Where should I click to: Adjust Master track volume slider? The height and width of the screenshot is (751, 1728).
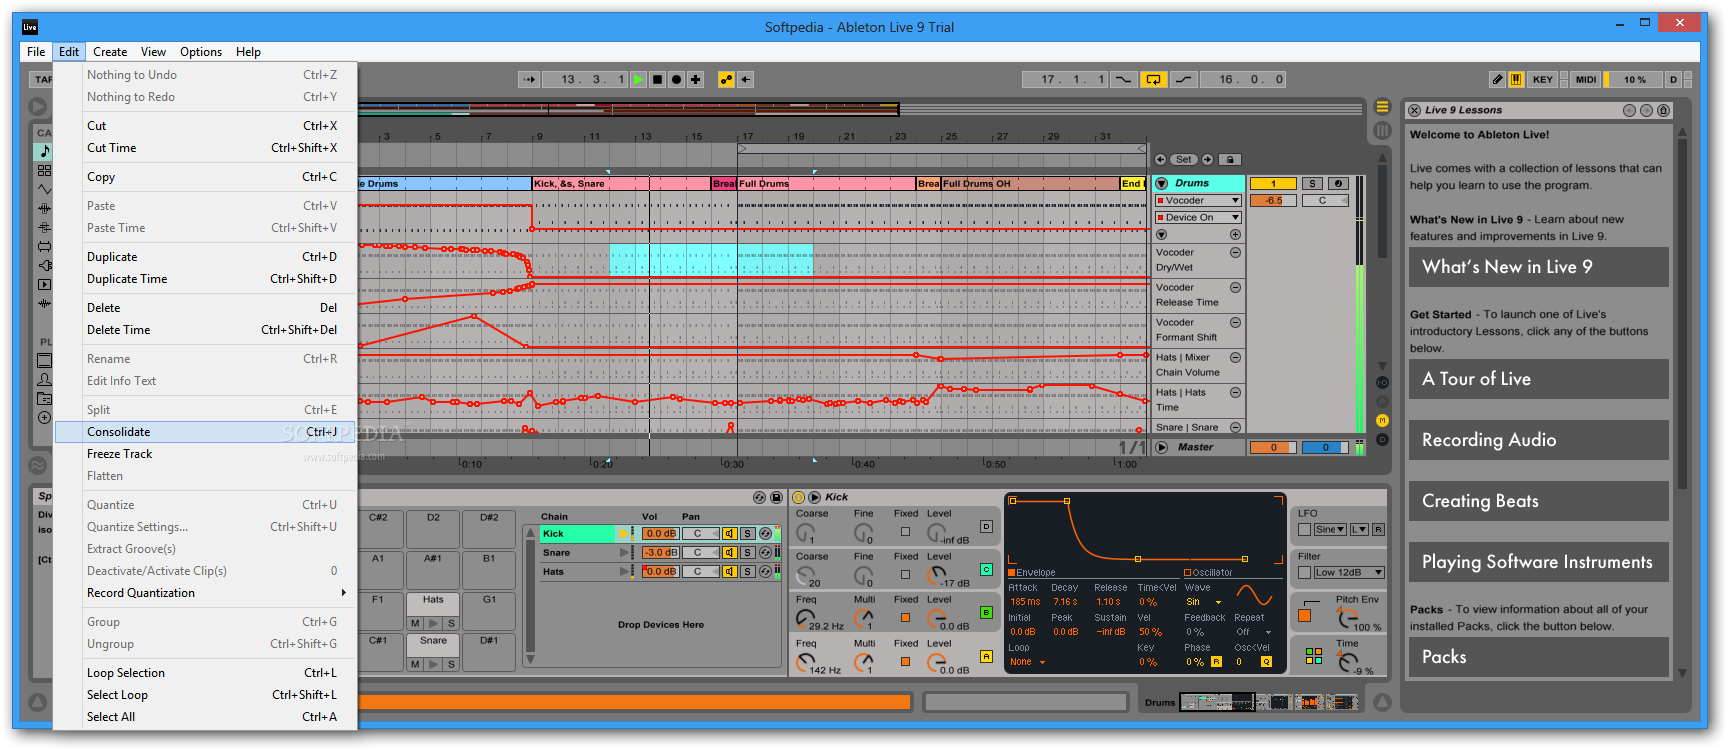[x=1273, y=448]
